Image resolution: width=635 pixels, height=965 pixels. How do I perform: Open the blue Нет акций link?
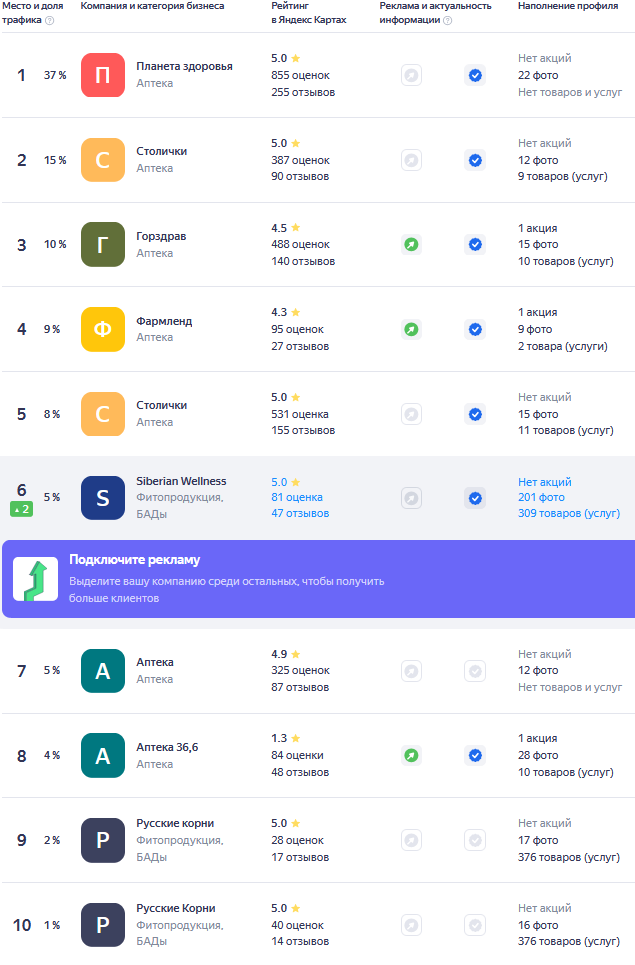pyautogui.click(x=545, y=482)
